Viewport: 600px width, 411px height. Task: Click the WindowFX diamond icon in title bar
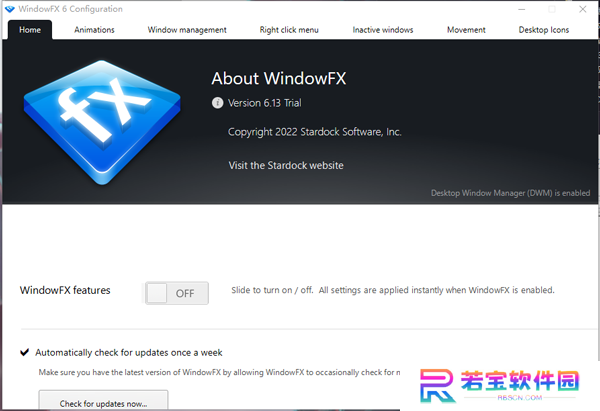10,9
